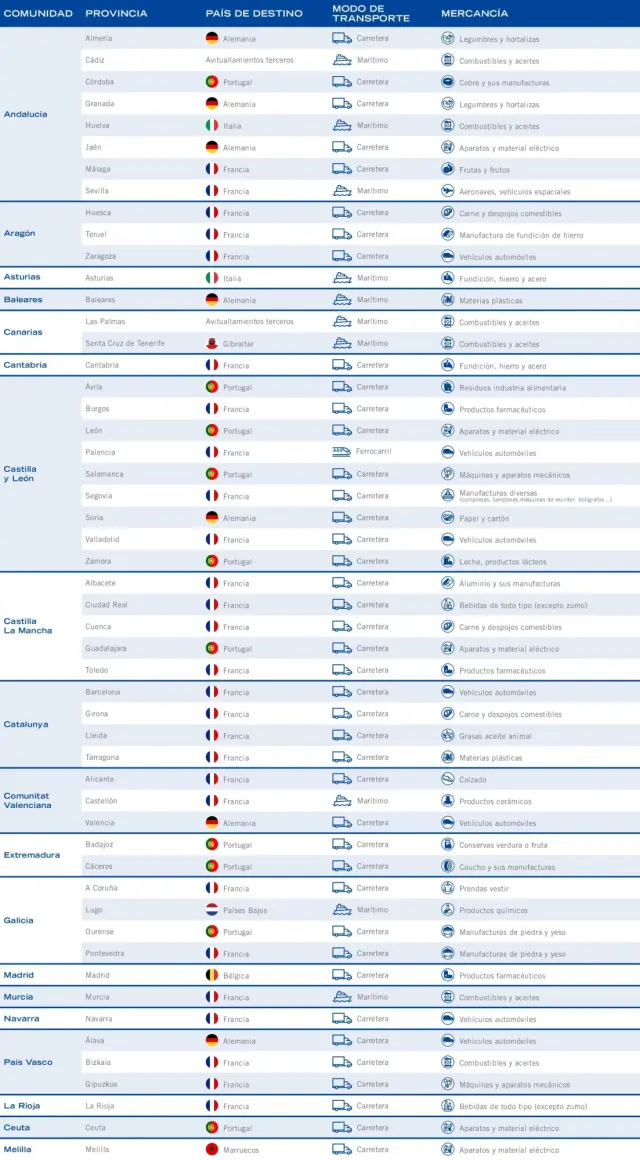Click the Germany flag in the Baleares row
Image resolution: width=640 pixels, height=1160 pixels.
pos(211,299)
